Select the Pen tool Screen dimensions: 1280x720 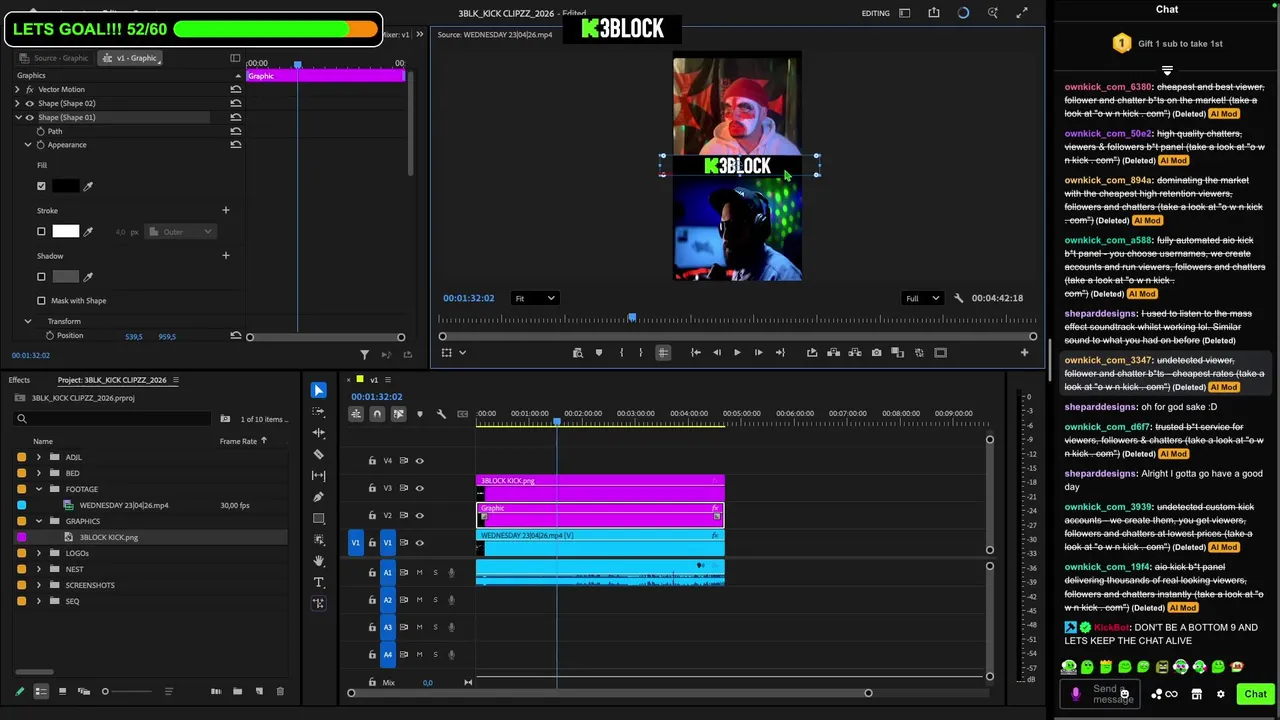319,497
